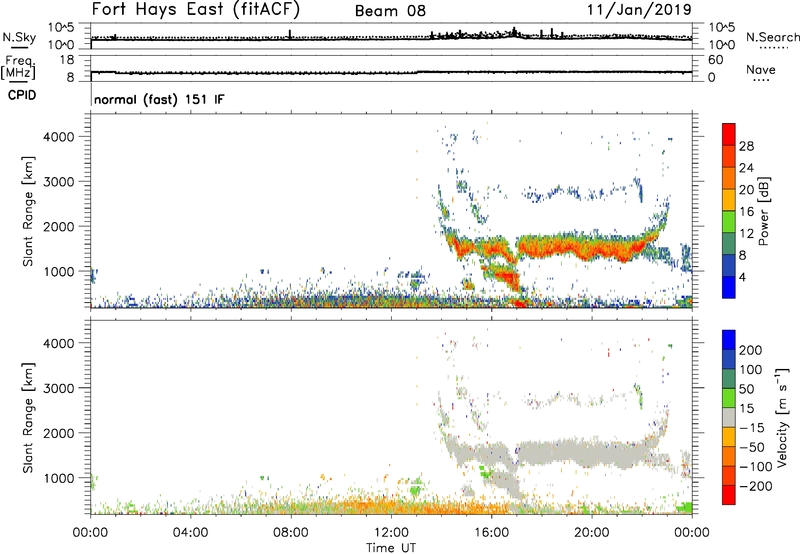
Task: Click the '20:00' time axis label
Action: pos(591,533)
